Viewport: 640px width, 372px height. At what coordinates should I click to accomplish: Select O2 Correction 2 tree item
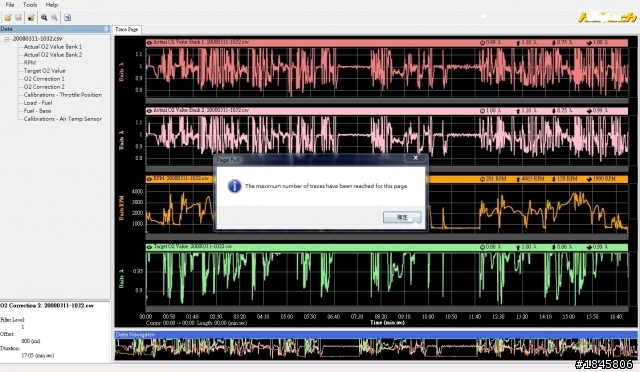[44, 87]
